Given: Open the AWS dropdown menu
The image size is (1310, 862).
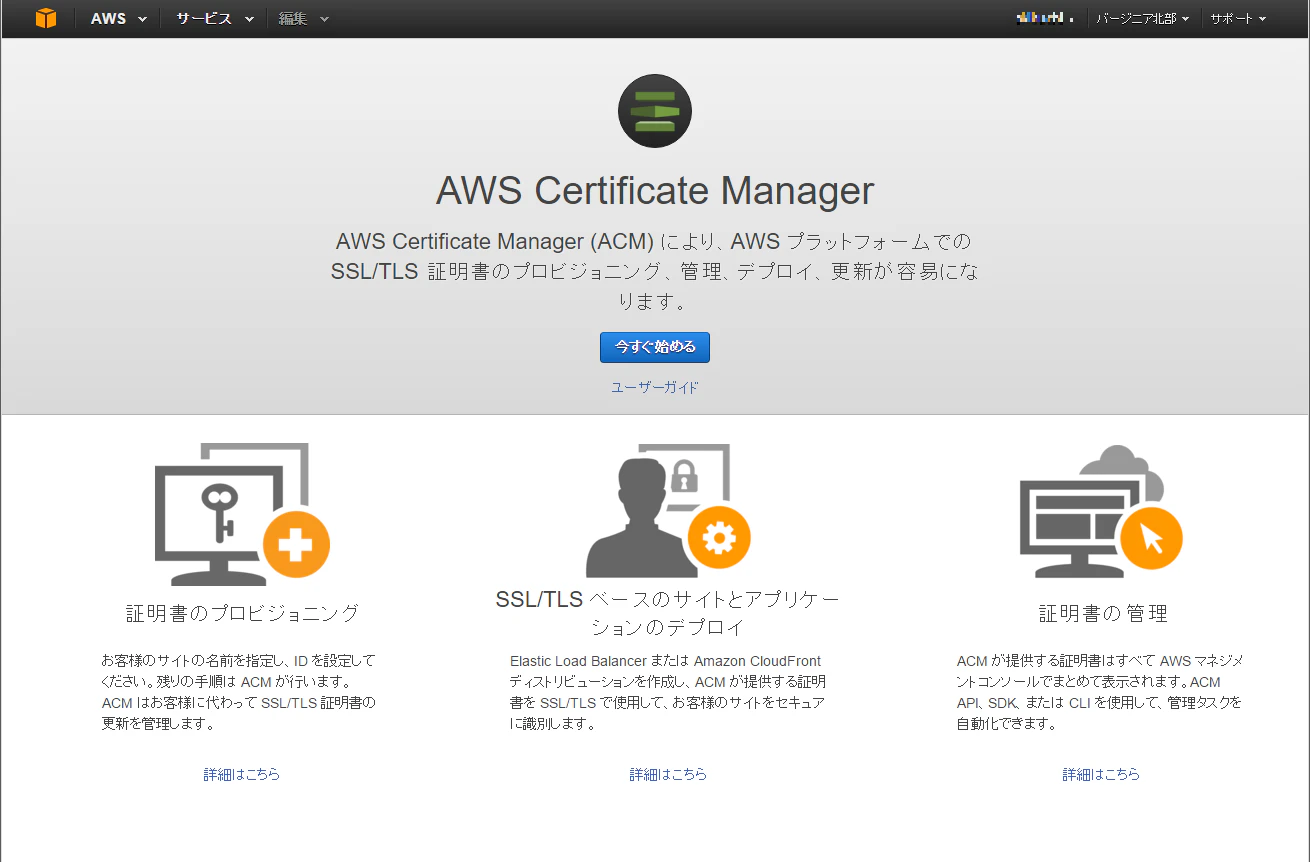Looking at the screenshot, I should [x=119, y=19].
